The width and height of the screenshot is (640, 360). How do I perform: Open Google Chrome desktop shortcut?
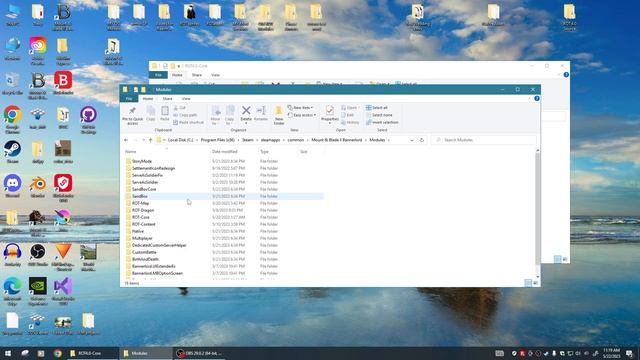pyautogui.click(x=12, y=120)
